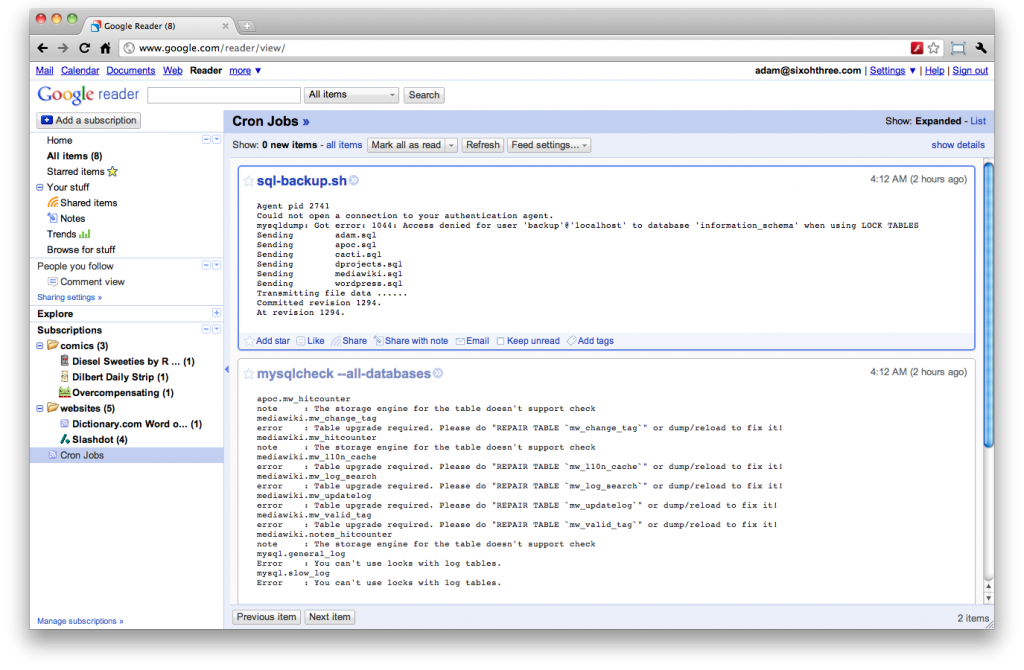1024x670 pixels.
Task: Click the screen capture extension icon
Action: [x=957, y=48]
